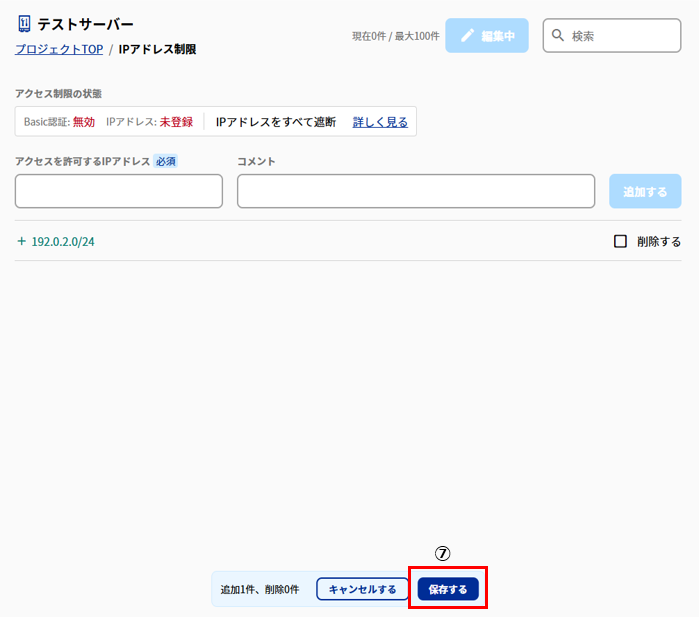
Task: Click the Basic認証: 無効 status text
Action: pyautogui.click(x=59, y=122)
